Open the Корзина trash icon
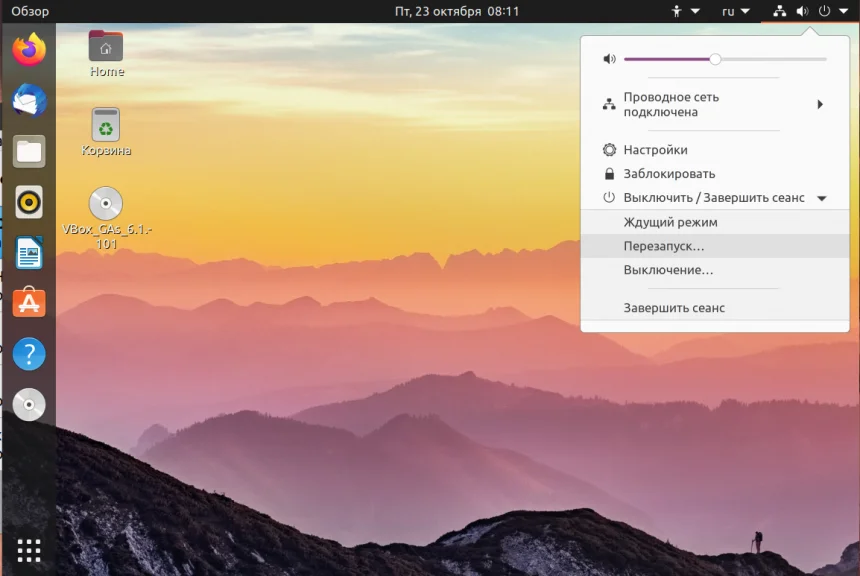 (106, 126)
